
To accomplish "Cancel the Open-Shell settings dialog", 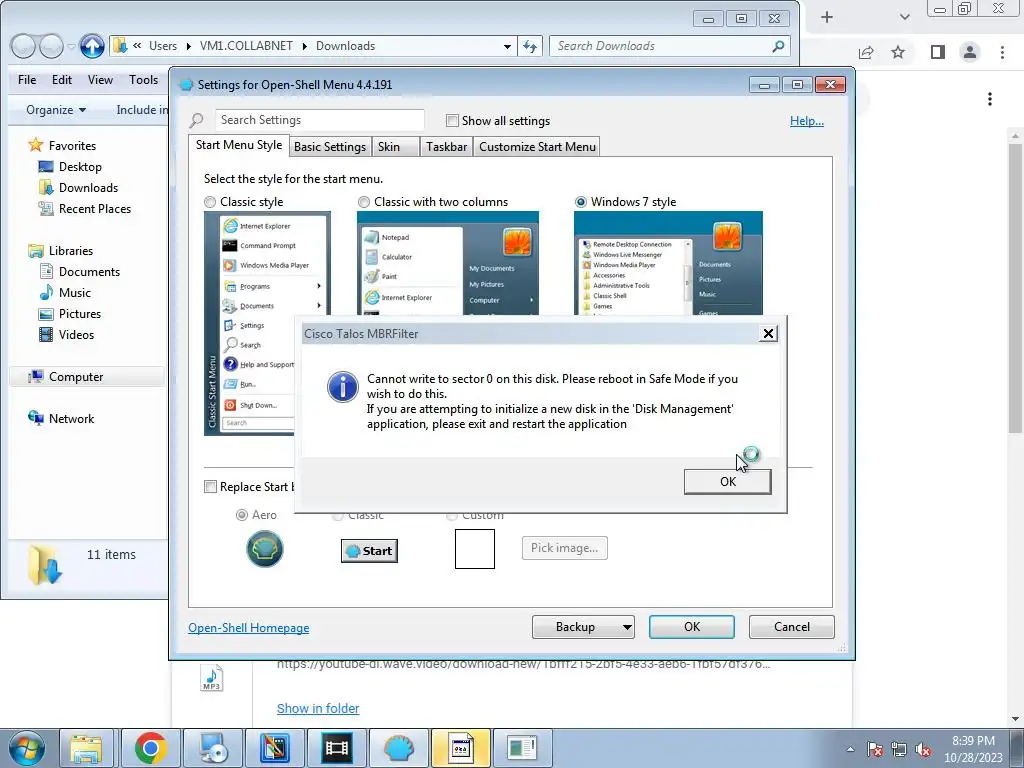I will pyautogui.click(x=792, y=627).
